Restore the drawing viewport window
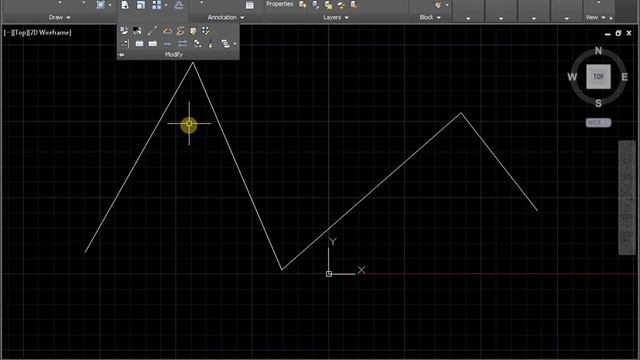Screen dimensions: 640x360 click(x=618, y=33)
